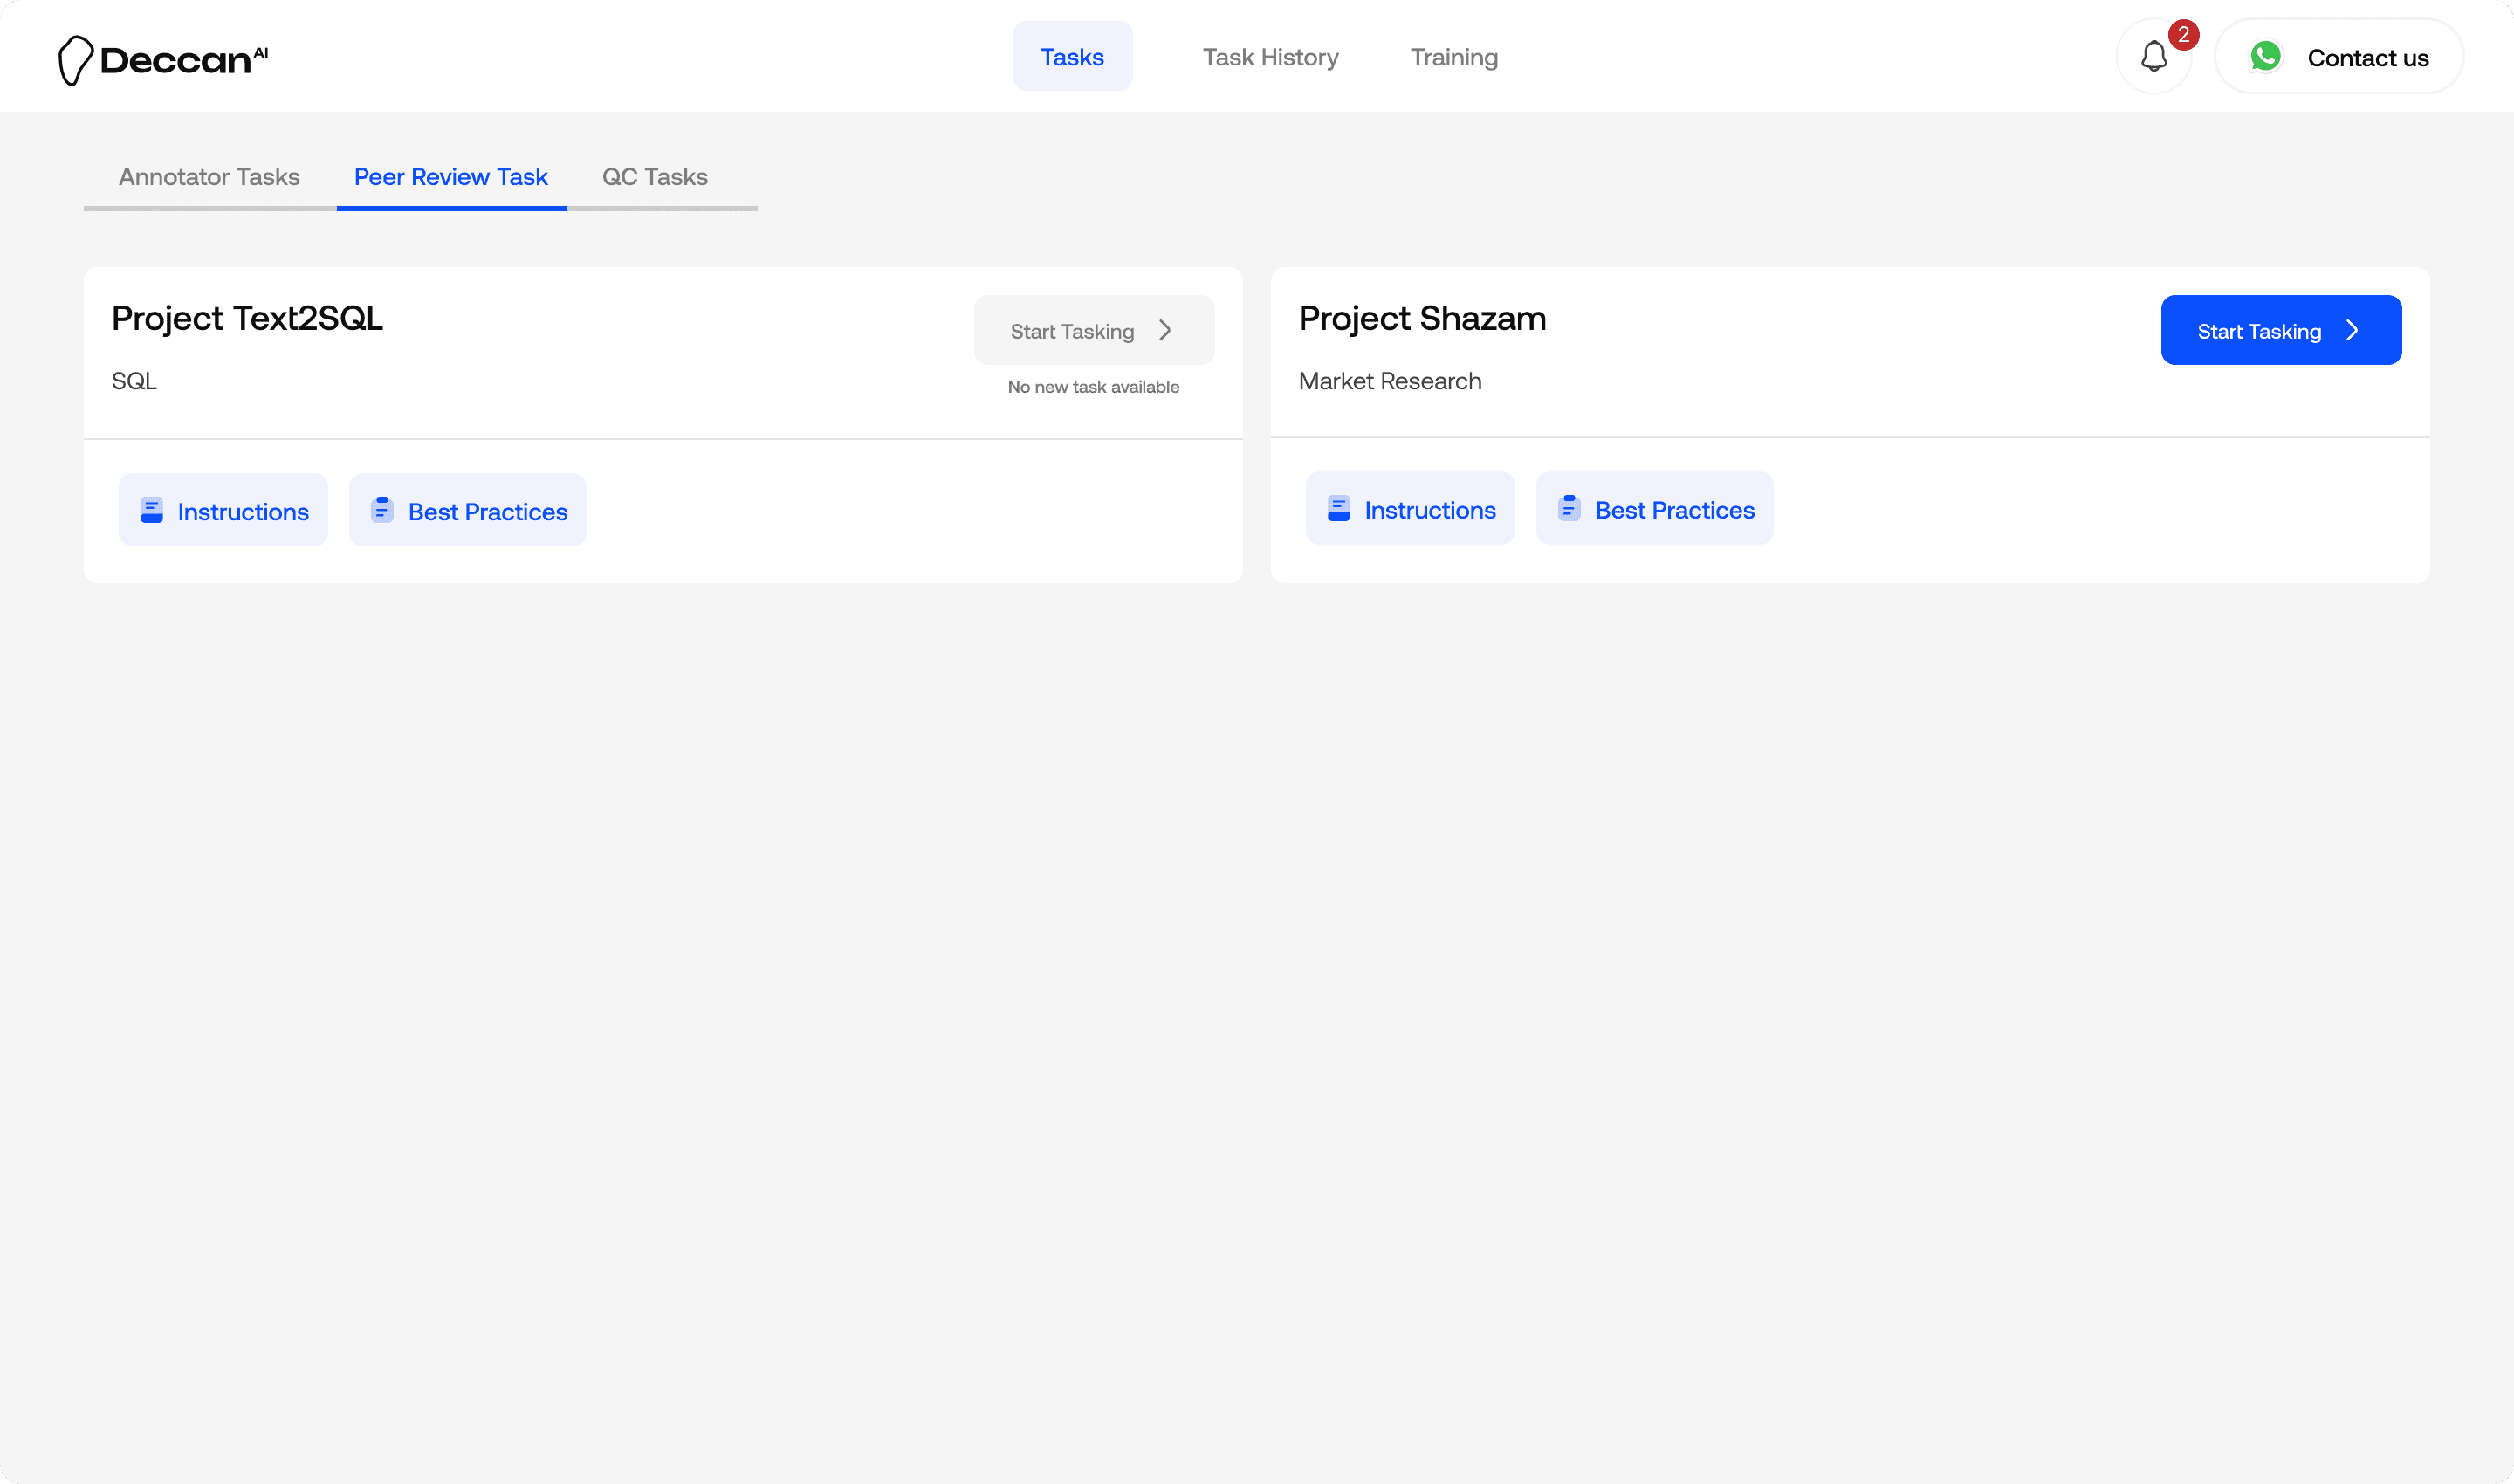Click chevron on disabled Text2SQL Start Tasking

[1165, 331]
